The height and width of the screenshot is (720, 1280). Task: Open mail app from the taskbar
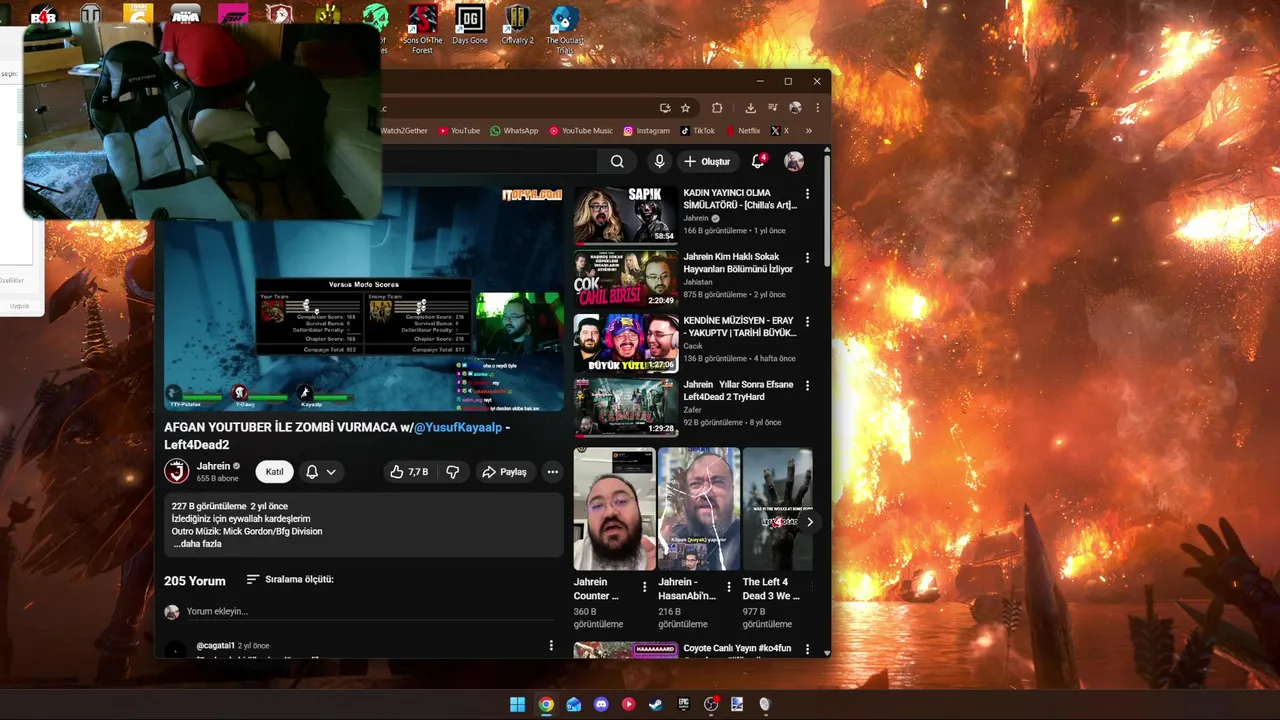point(573,704)
